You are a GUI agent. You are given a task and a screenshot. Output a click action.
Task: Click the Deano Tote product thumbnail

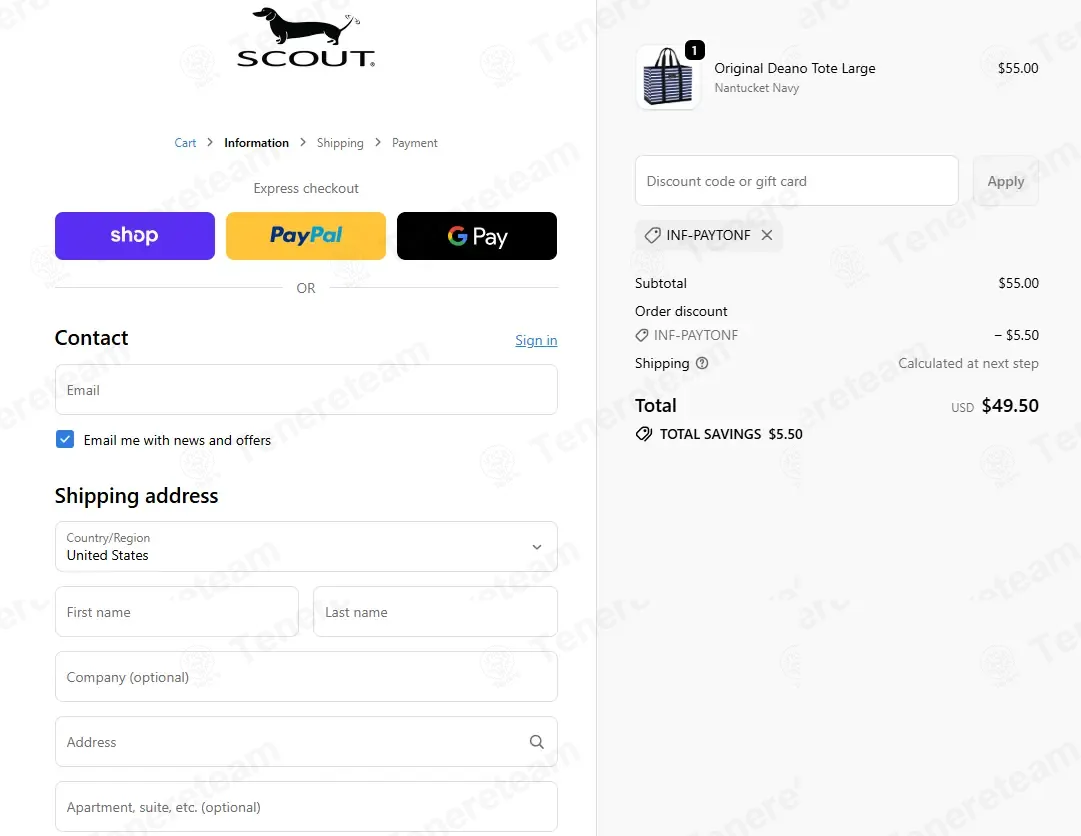point(668,77)
